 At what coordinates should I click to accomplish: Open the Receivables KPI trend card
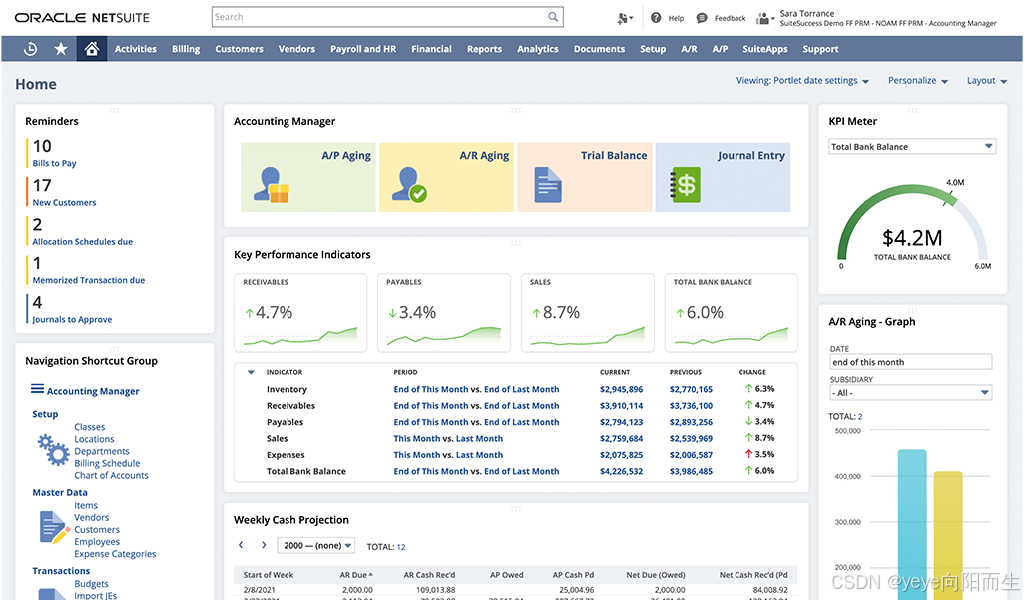click(x=300, y=313)
